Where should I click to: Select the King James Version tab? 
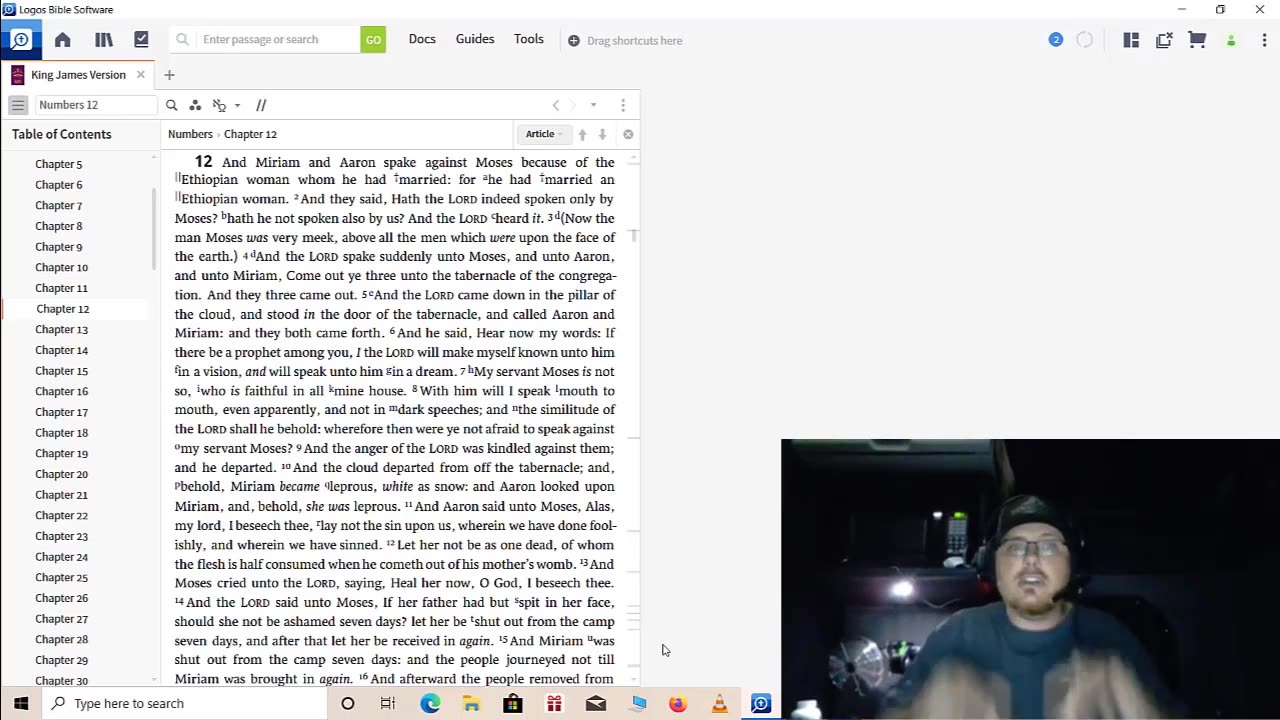(78, 75)
